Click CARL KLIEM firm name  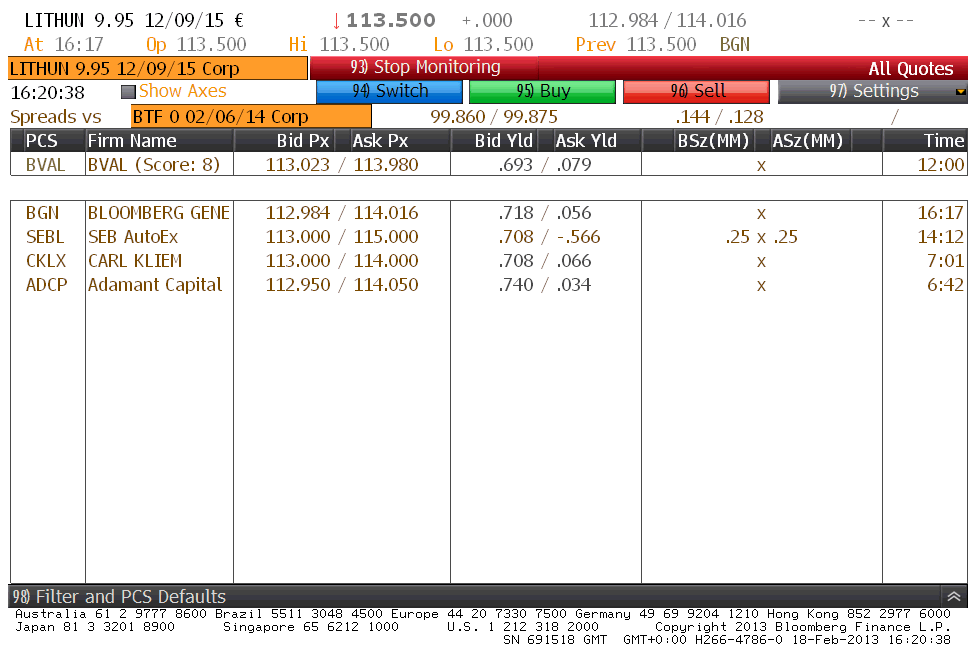click(135, 261)
